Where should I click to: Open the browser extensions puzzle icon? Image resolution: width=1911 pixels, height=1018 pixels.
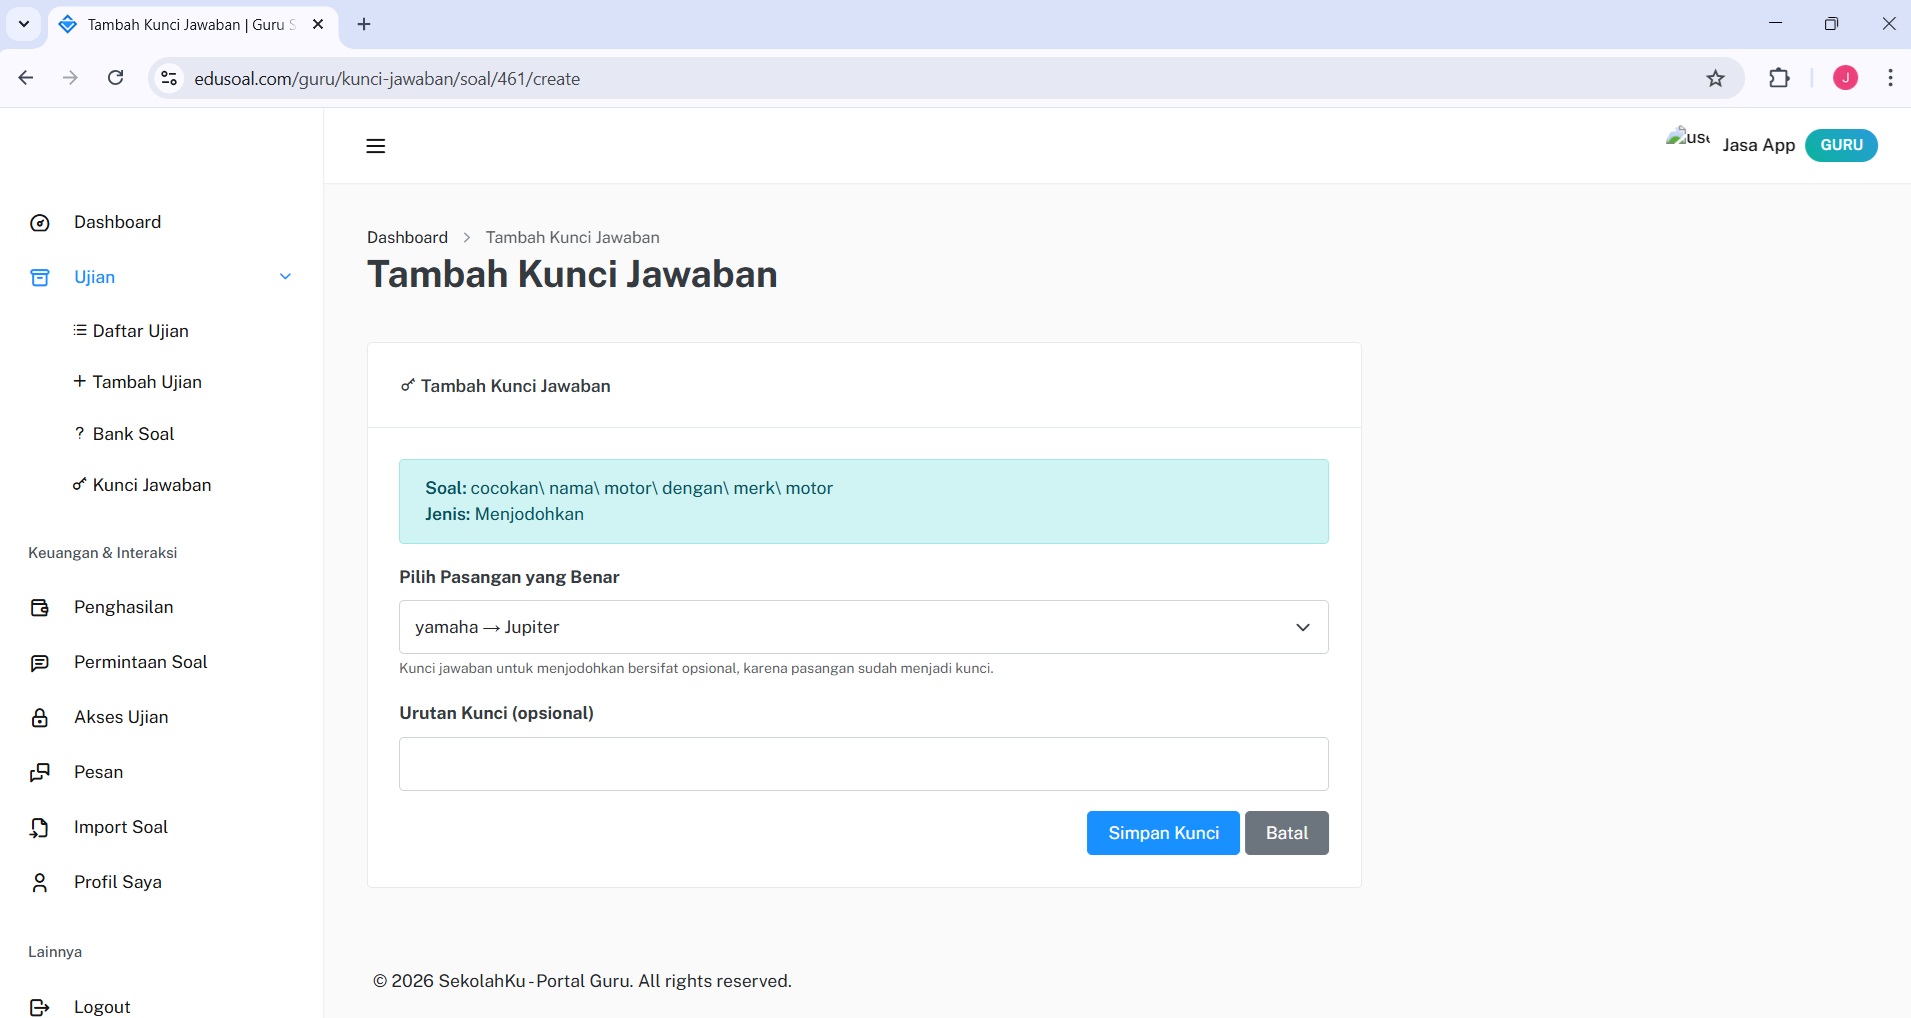pyautogui.click(x=1779, y=78)
